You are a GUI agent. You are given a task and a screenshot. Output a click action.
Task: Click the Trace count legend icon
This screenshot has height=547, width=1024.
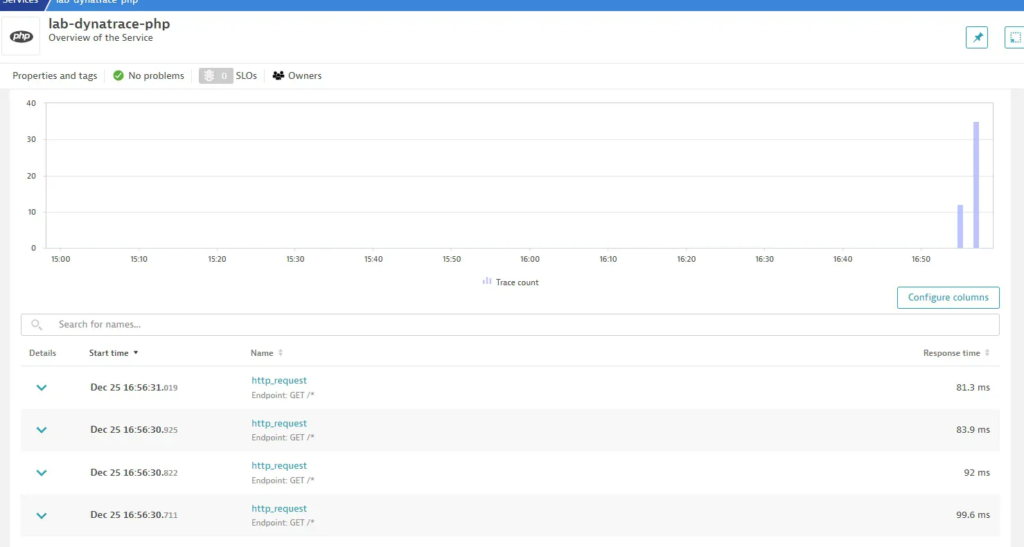(486, 282)
